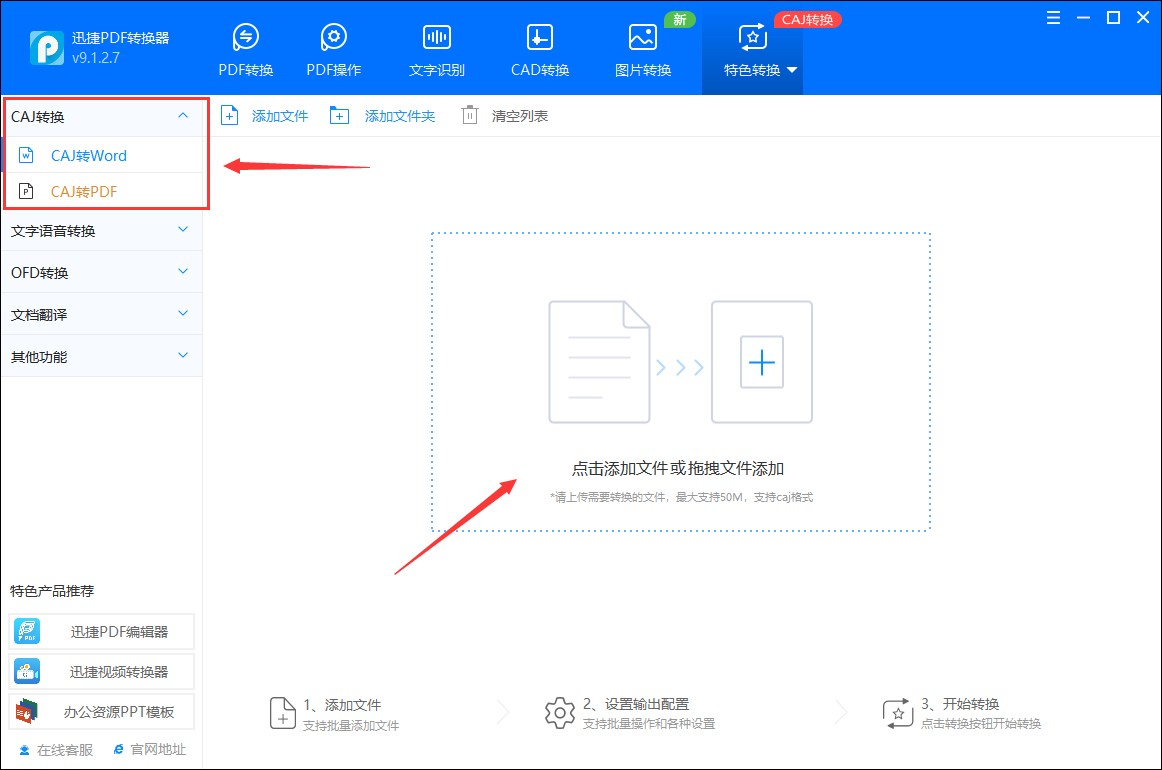Click the CAJ转PDF document icon
This screenshot has width=1162, height=770.
26,191
